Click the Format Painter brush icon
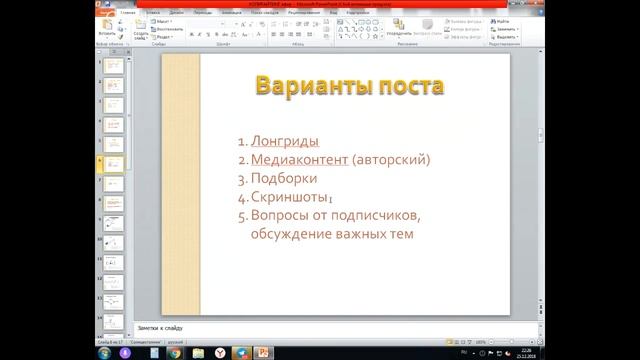 (x=120, y=37)
